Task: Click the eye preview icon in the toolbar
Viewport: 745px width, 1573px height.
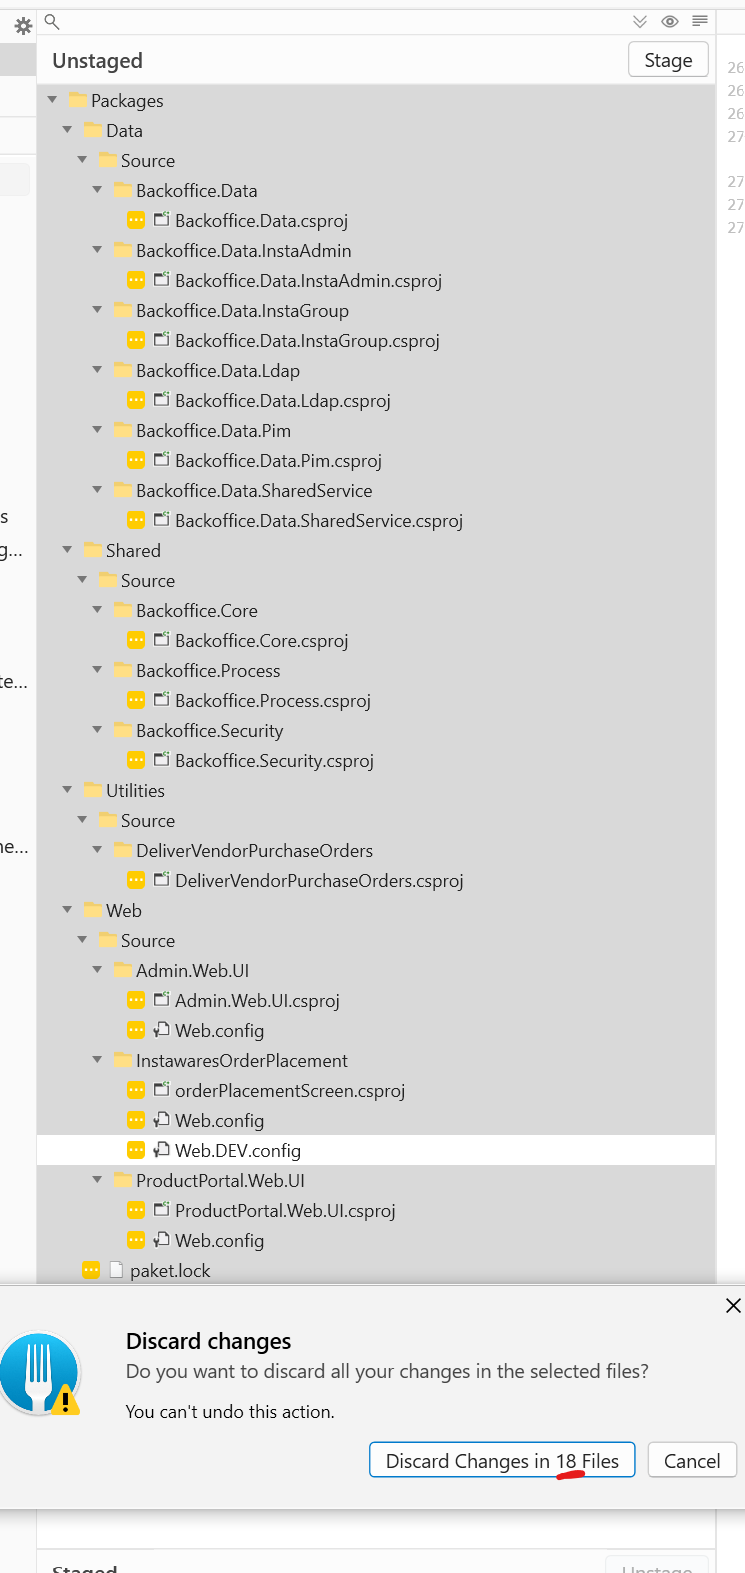Action: click(669, 21)
